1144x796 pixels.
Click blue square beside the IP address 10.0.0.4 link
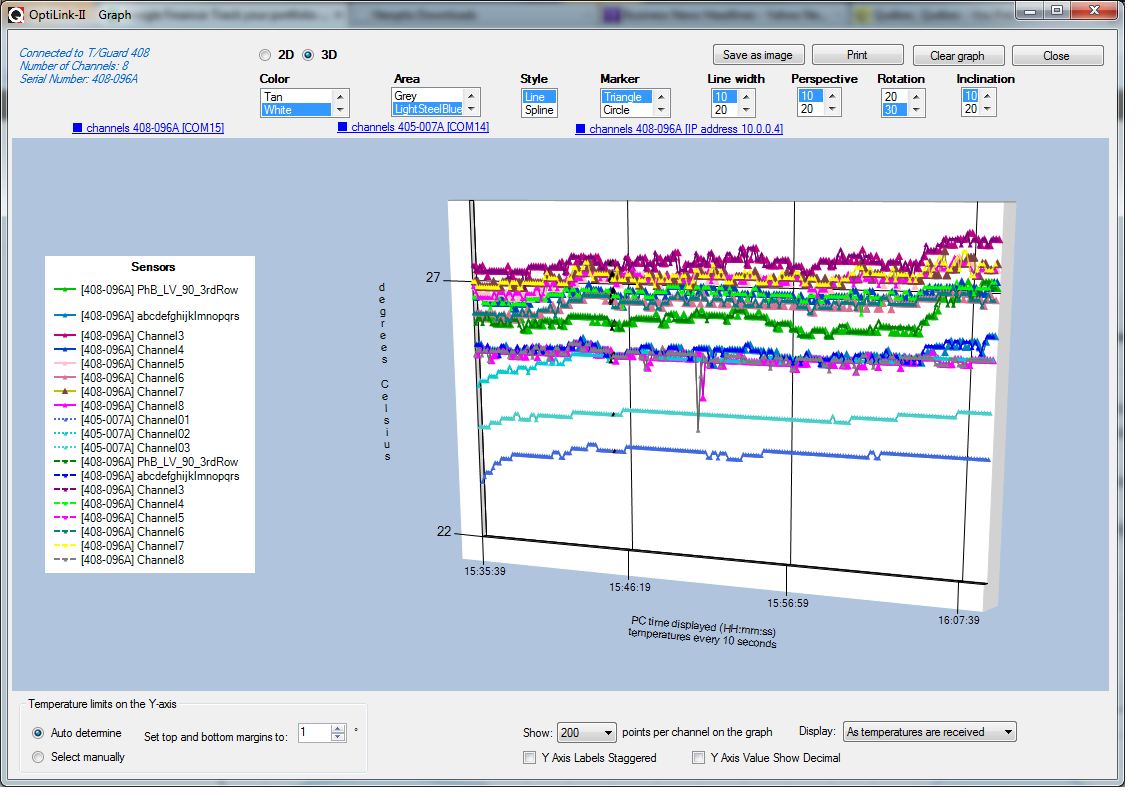581,129
